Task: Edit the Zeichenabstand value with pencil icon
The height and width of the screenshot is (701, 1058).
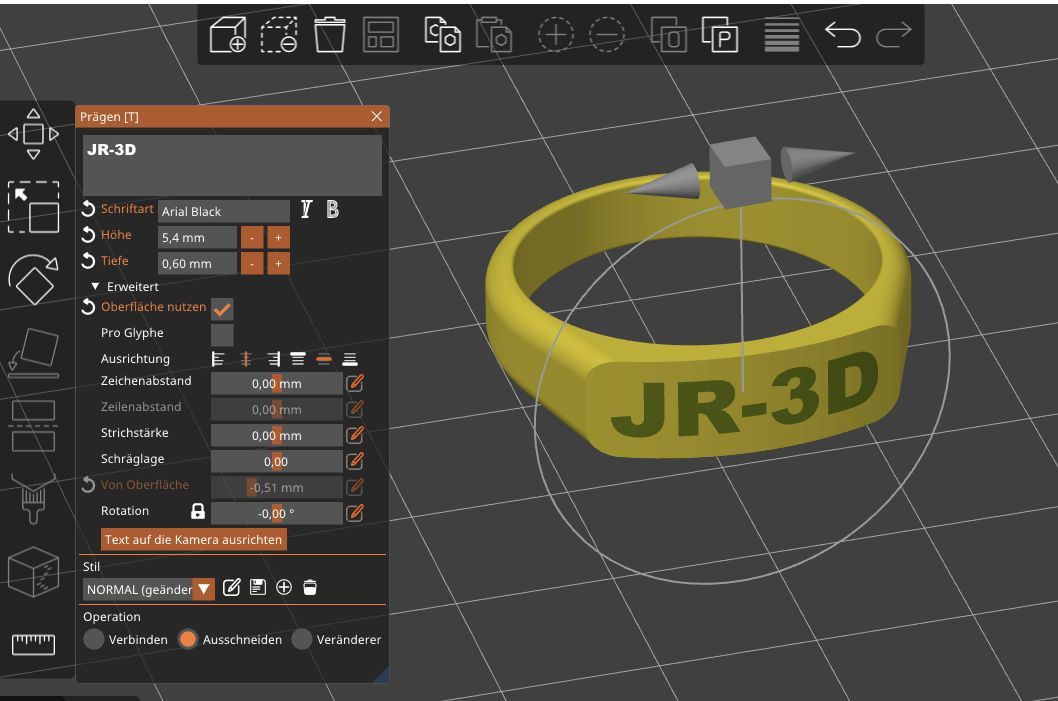Action: pos(355,383)
